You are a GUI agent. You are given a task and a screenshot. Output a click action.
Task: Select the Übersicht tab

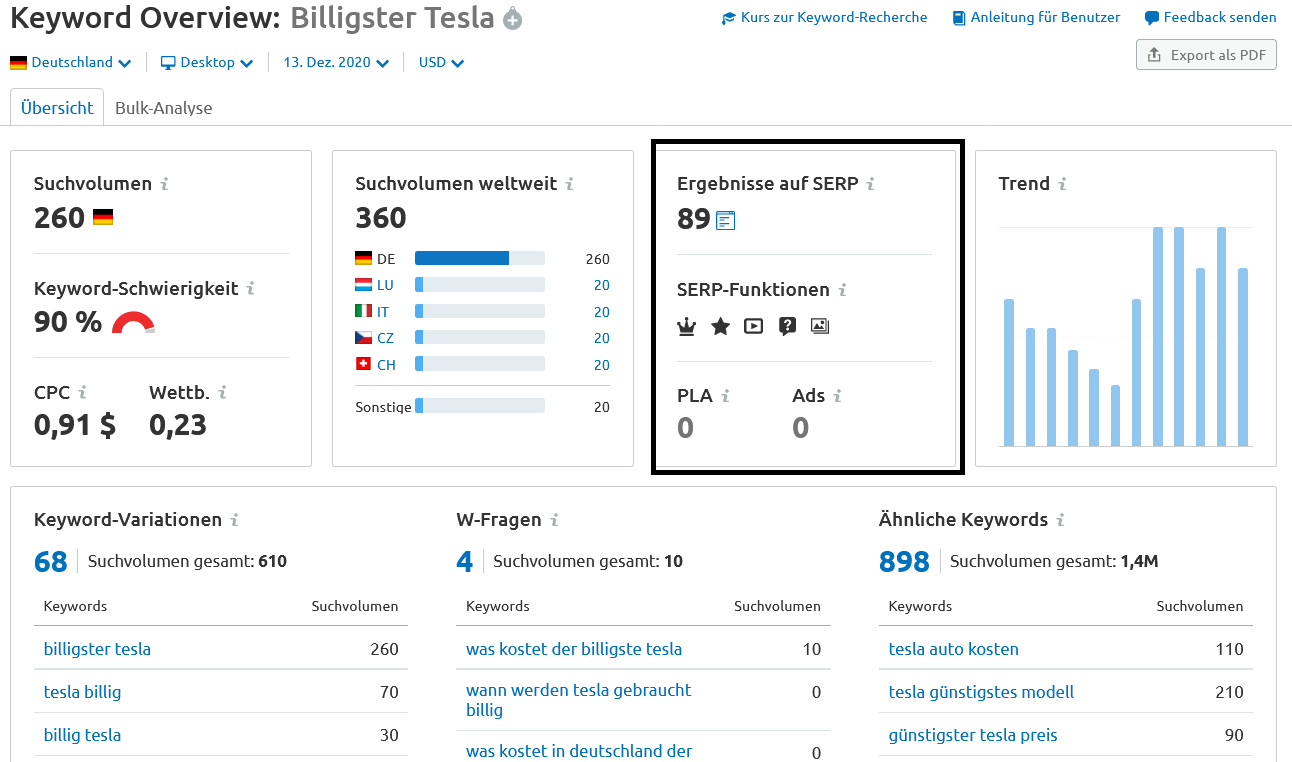[x=56, y=107]
